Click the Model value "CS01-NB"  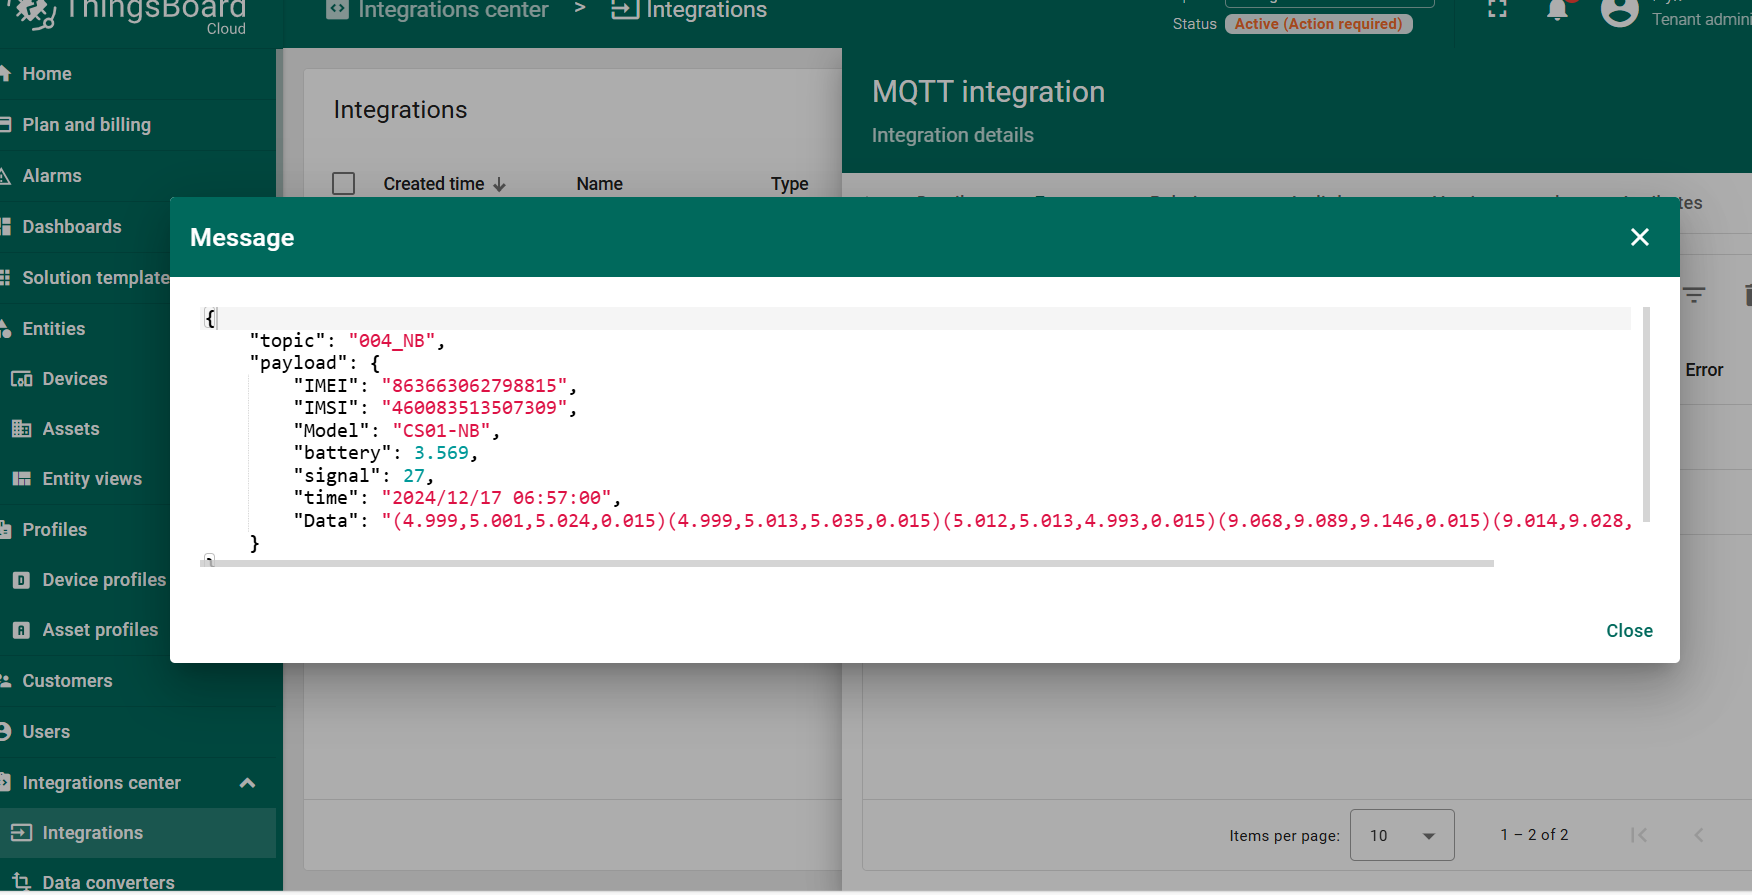tap(441, 431)
